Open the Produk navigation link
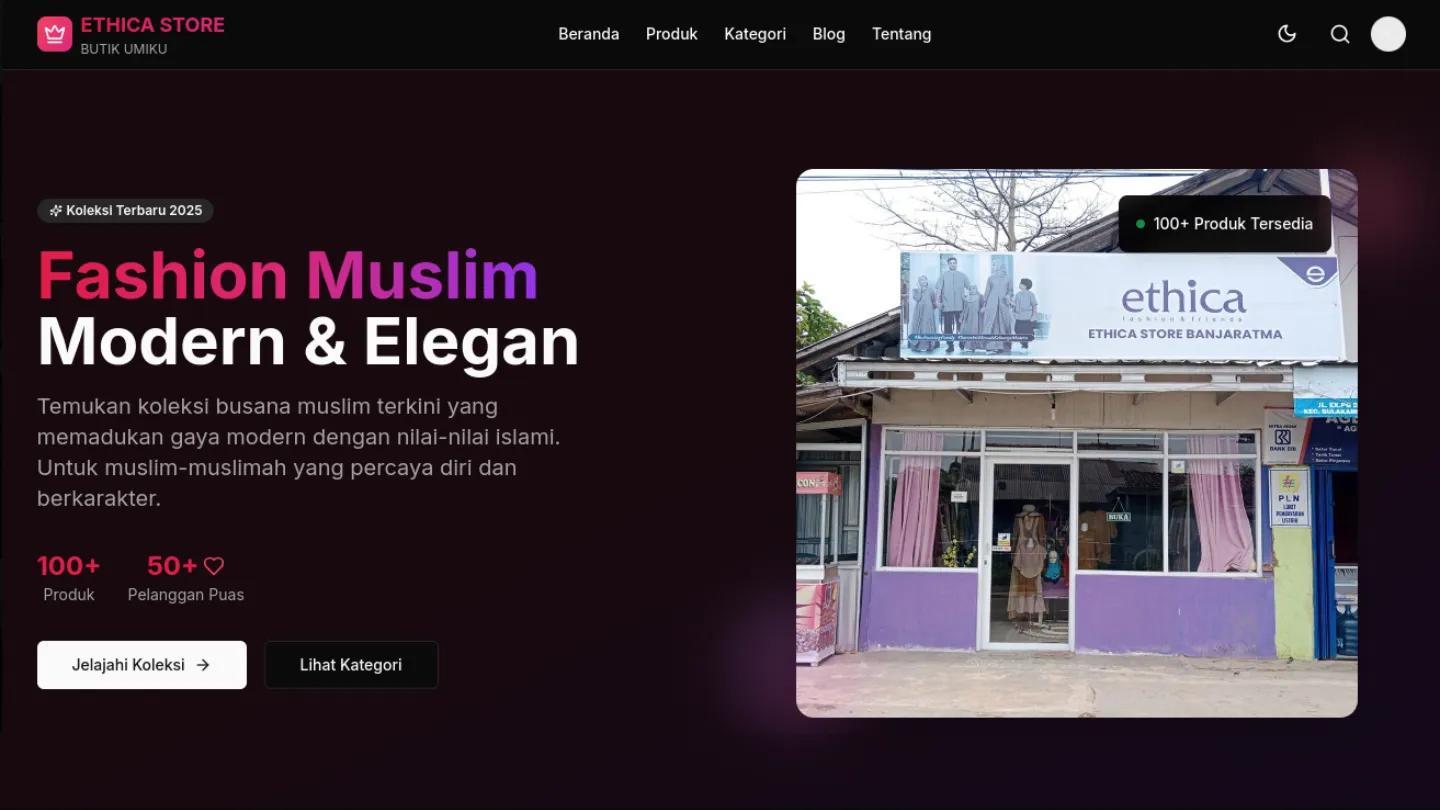The width and height of the screenshot is (1440, 810). point(672,34)
